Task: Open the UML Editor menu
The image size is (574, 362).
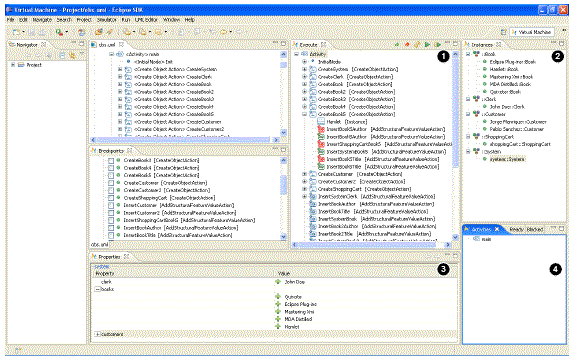Action: coord(146,20)
